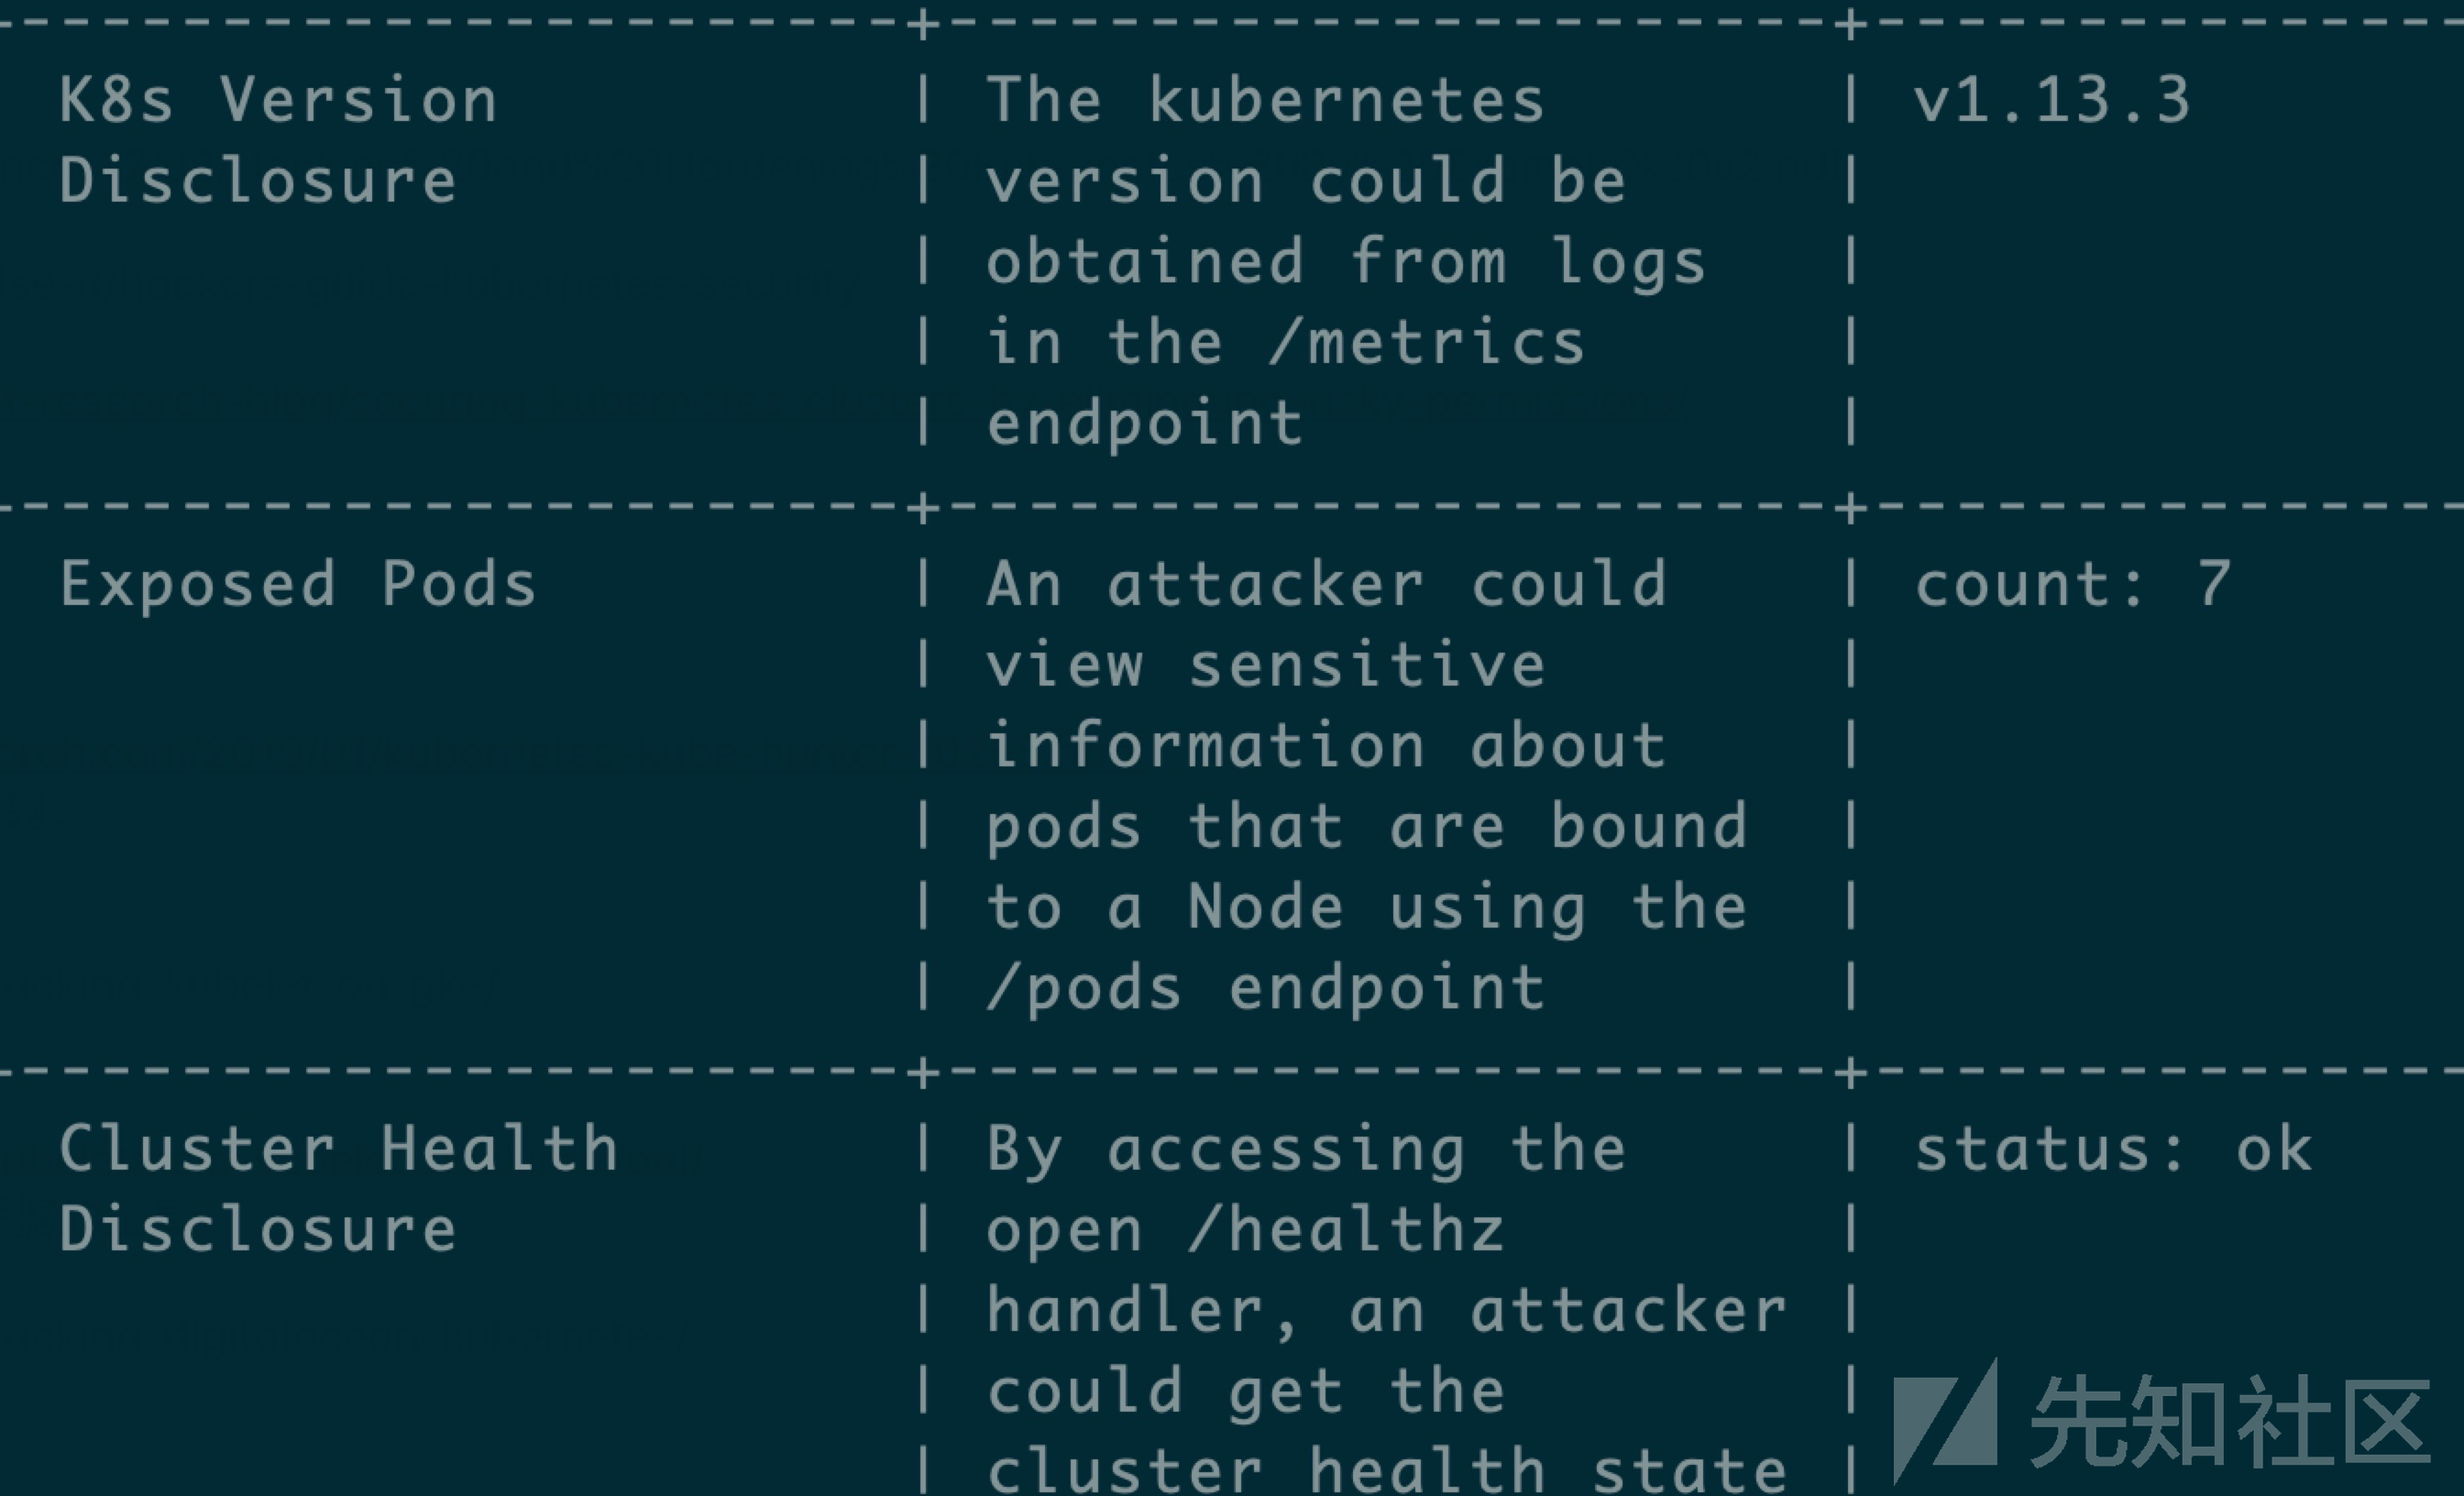The width and height of the screenshot is (2464, 1496).
Task: Click 'cluster health state' text line
Action: point(1386,1470)
